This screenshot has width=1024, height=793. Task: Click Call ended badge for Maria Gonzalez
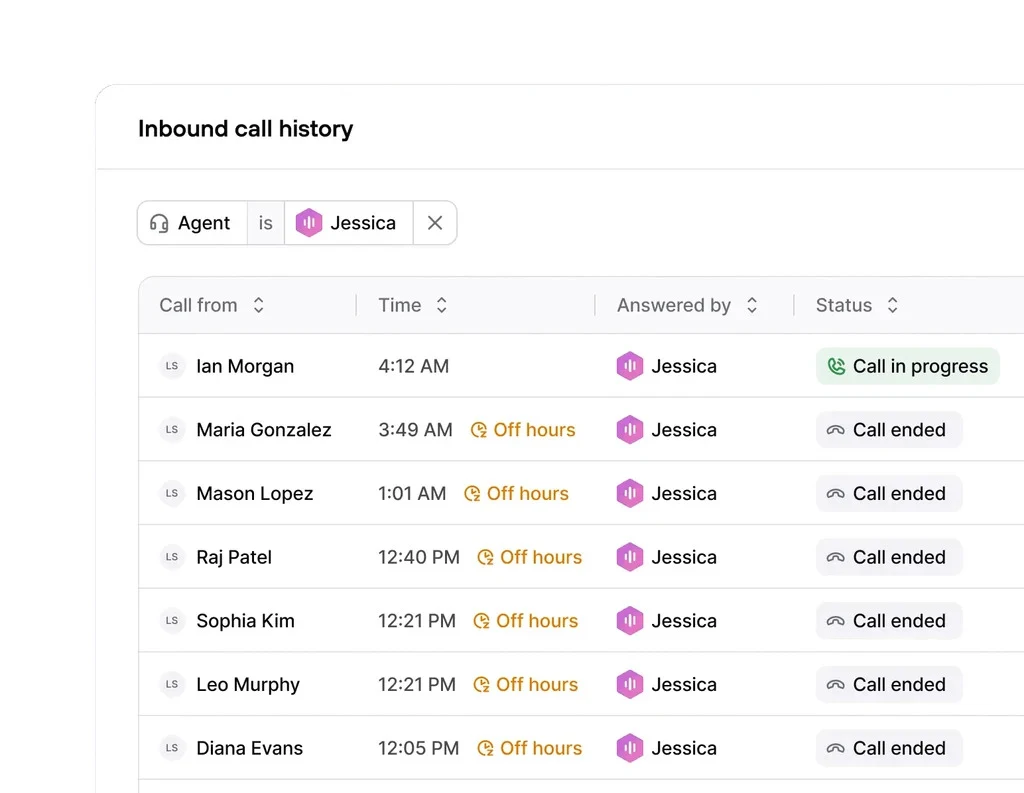889,430
